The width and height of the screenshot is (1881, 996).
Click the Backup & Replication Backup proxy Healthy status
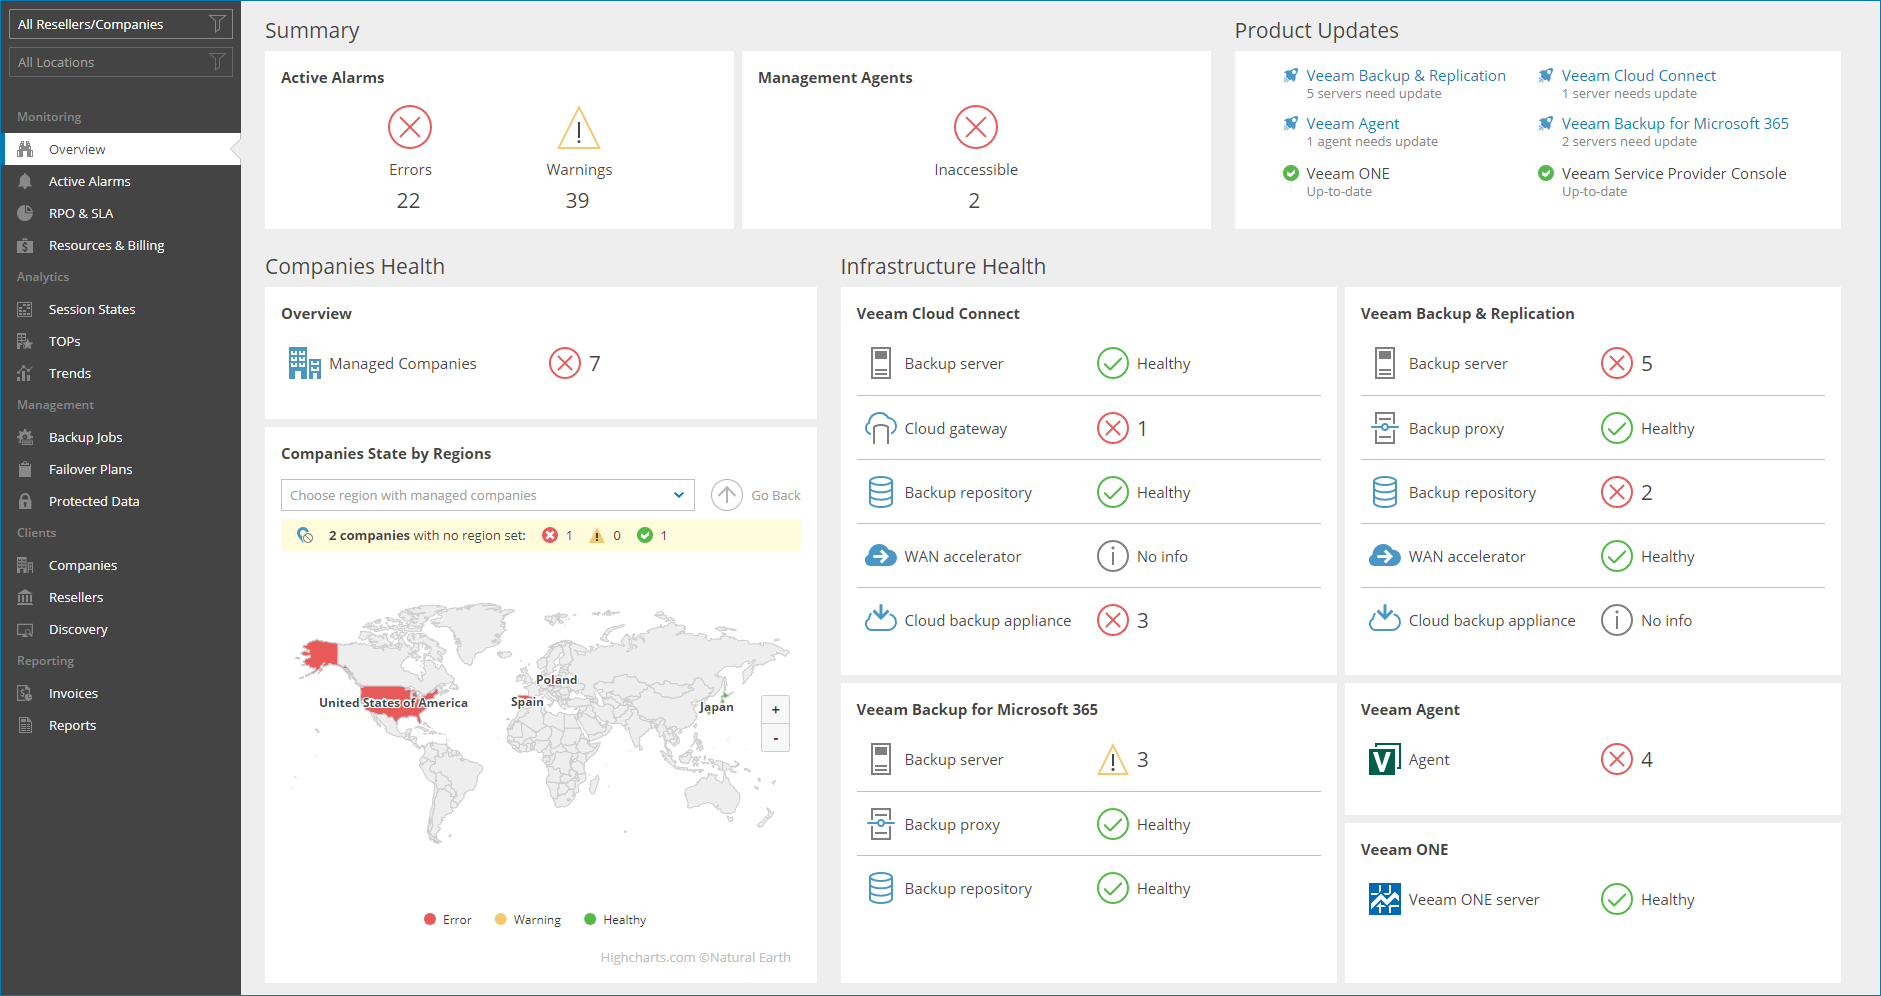coord(1648,428)
